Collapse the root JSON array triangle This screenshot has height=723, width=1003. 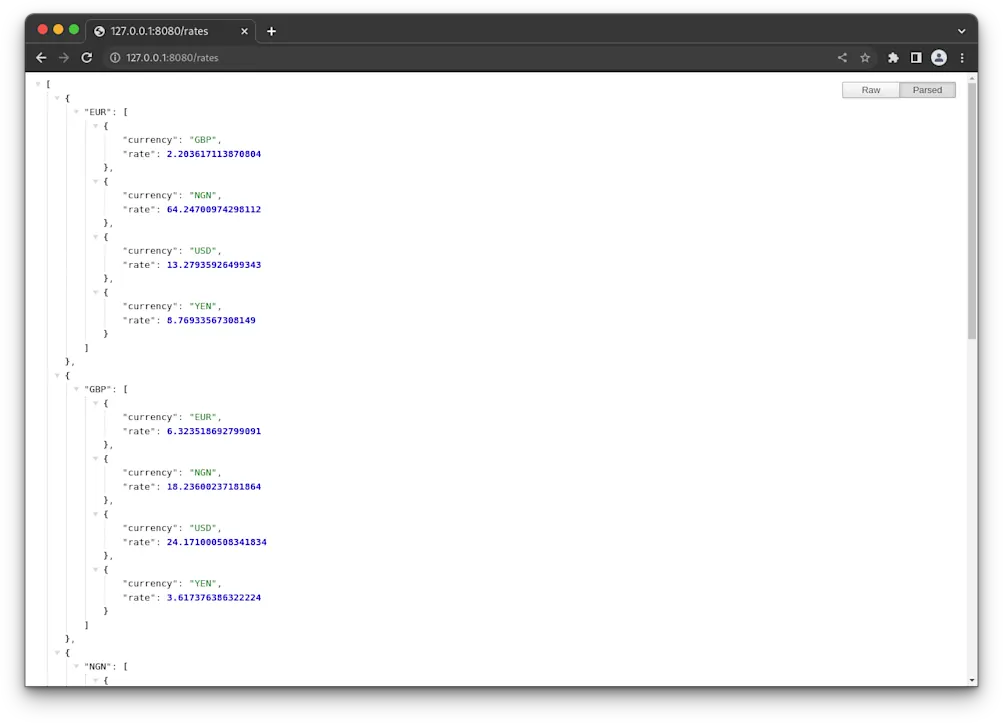[x=38, y=84]
